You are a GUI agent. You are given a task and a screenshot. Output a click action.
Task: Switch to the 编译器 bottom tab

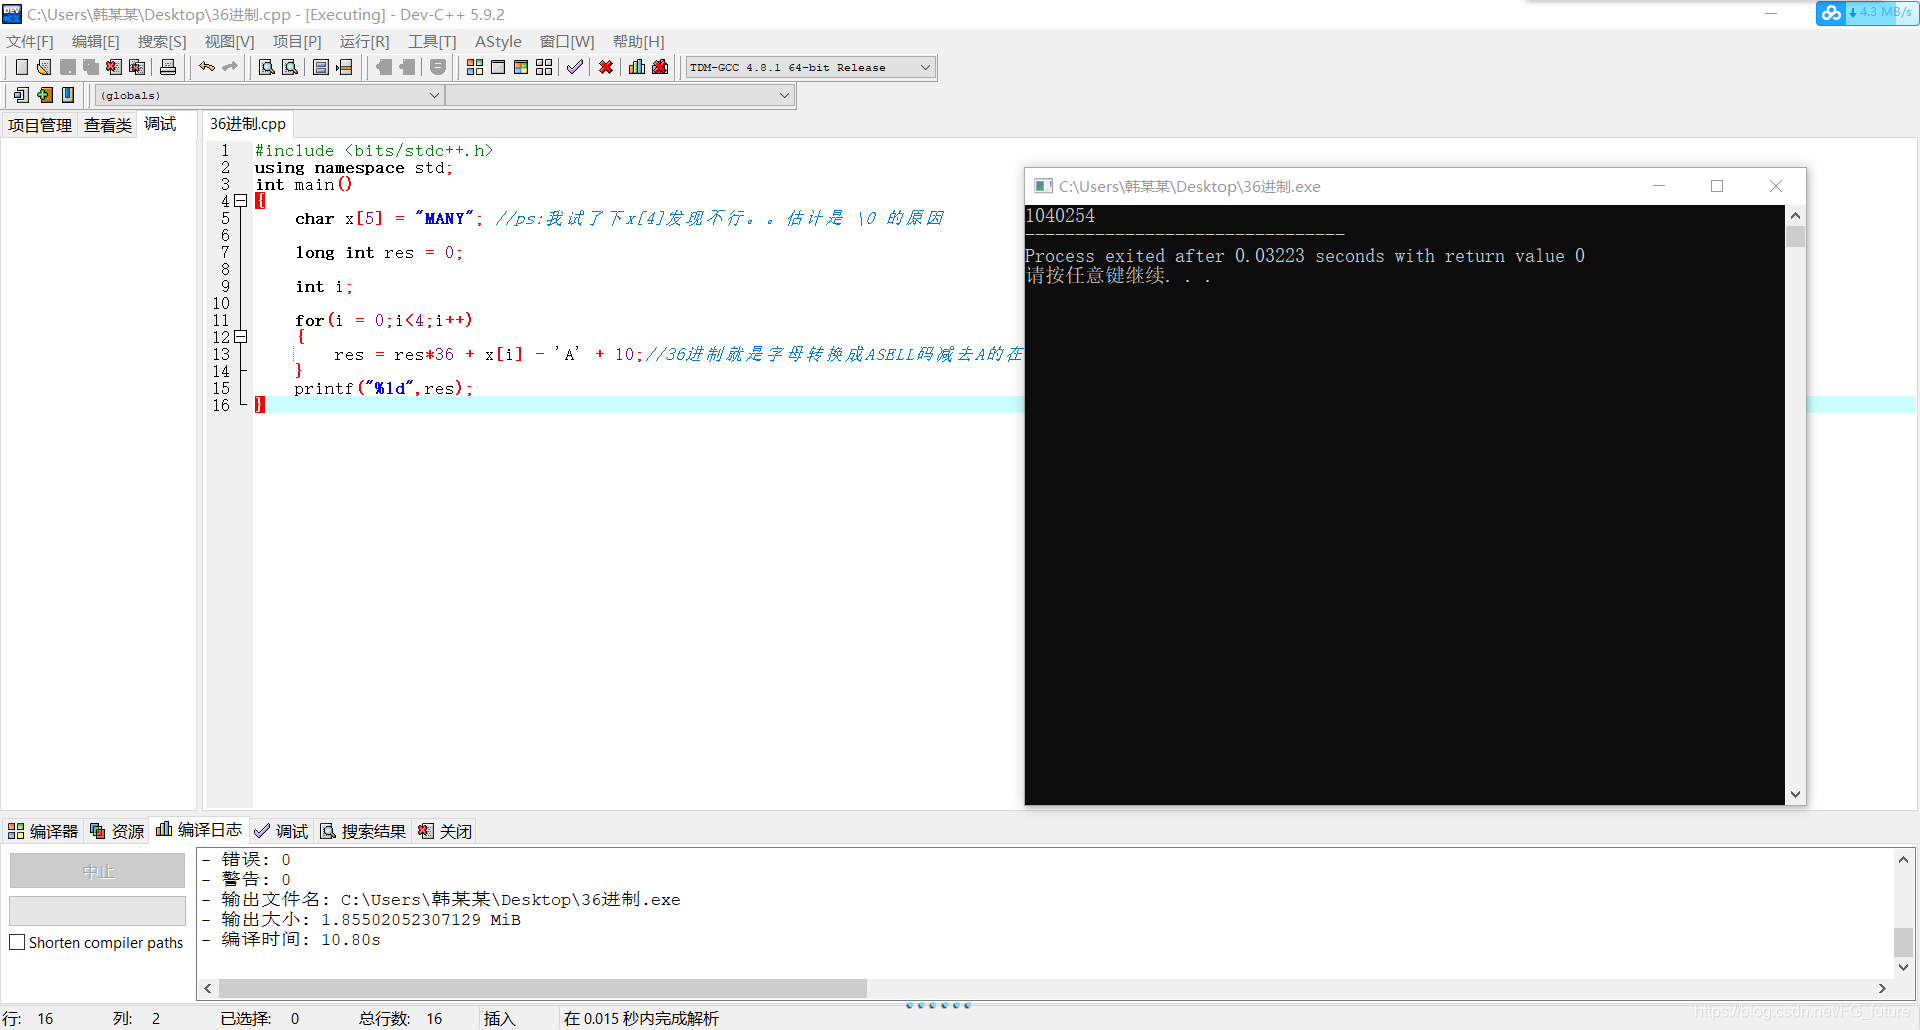coord(42,831)
